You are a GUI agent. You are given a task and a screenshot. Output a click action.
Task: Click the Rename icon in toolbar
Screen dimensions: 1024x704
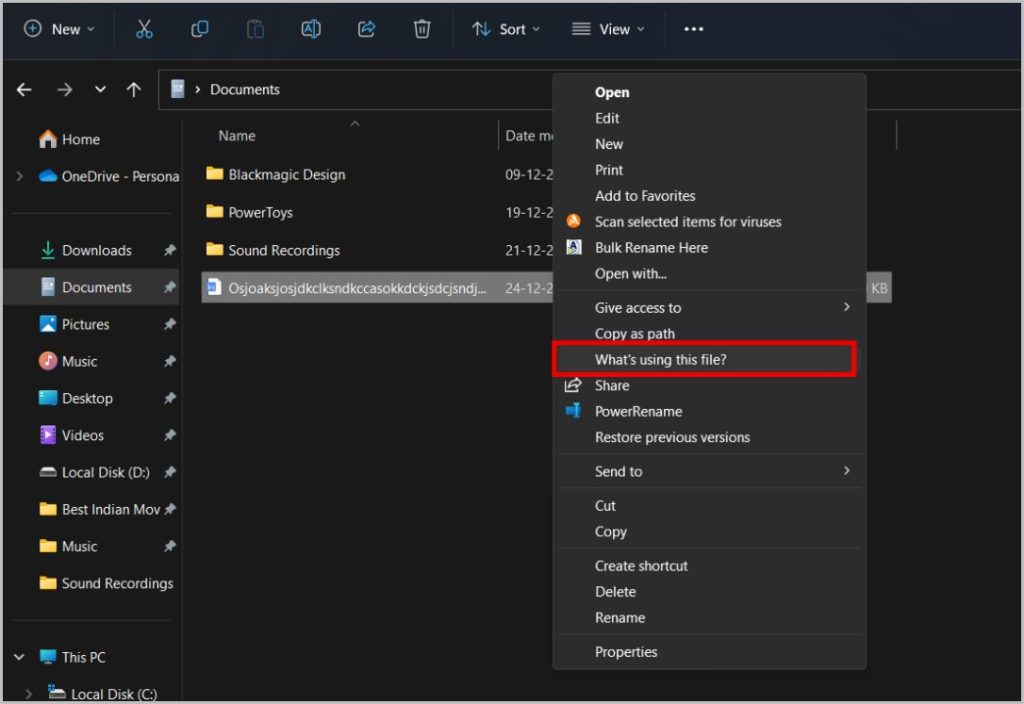pos(311,29)
